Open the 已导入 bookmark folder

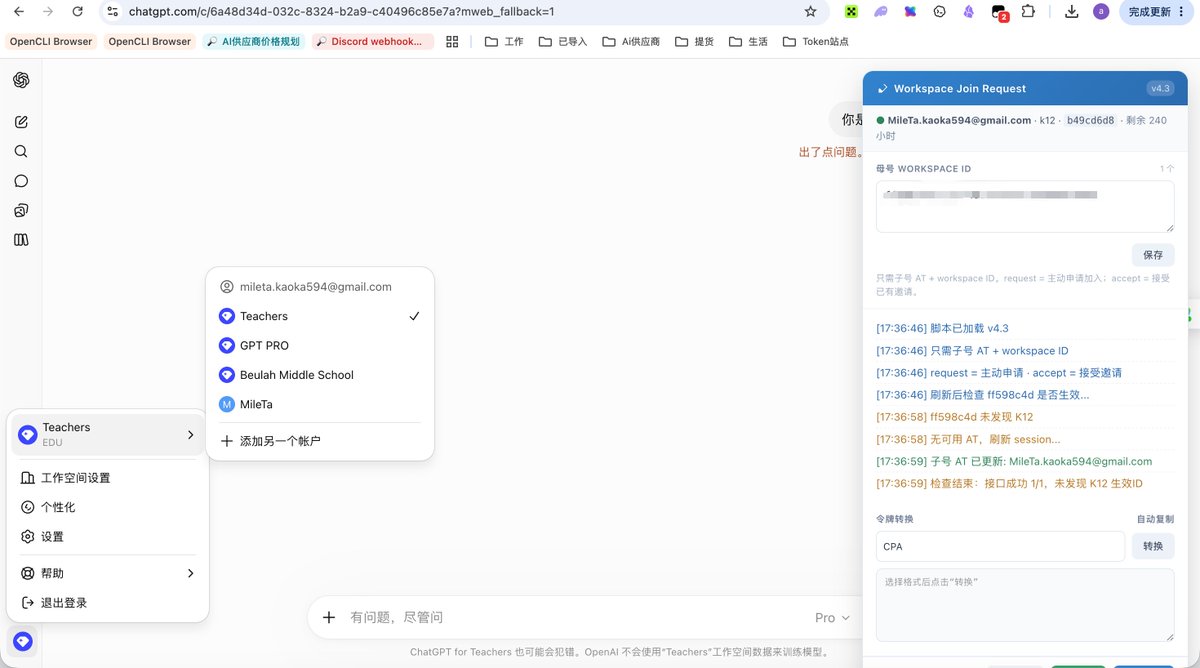point(563,41)
